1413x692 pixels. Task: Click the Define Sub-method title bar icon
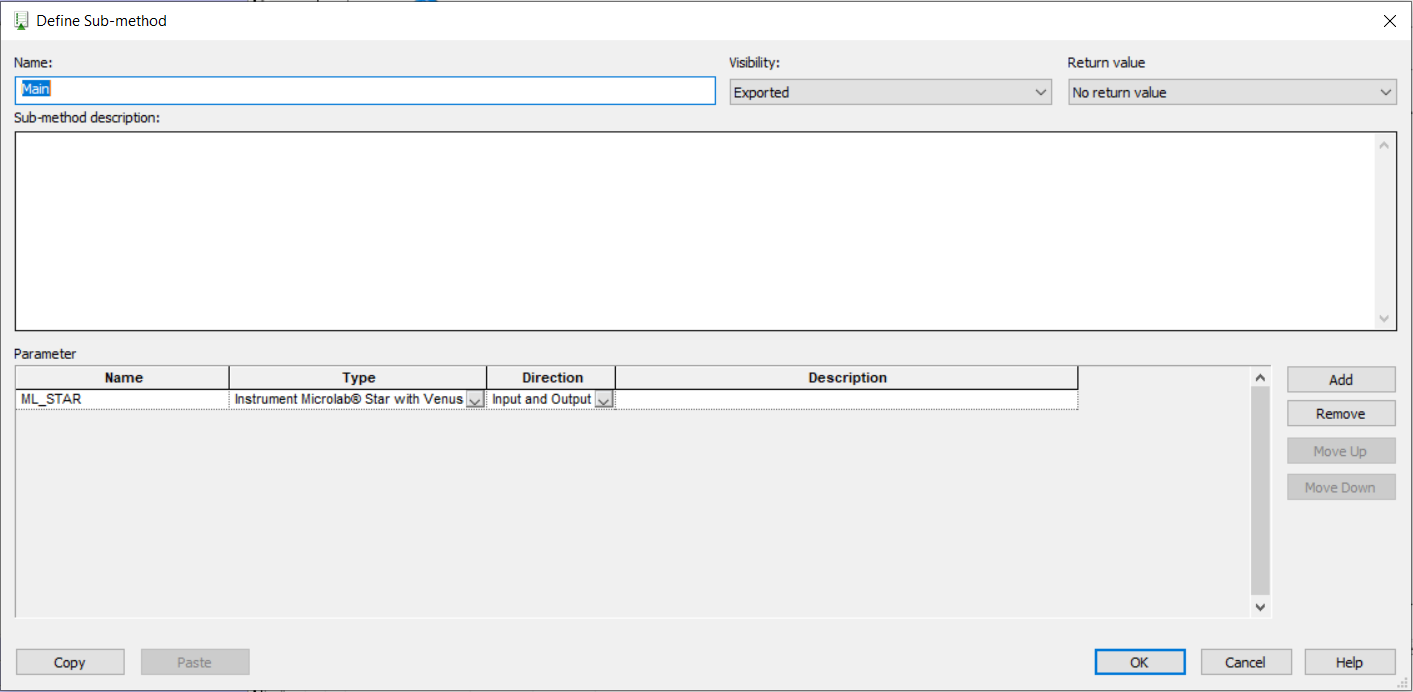coord(21,20)
